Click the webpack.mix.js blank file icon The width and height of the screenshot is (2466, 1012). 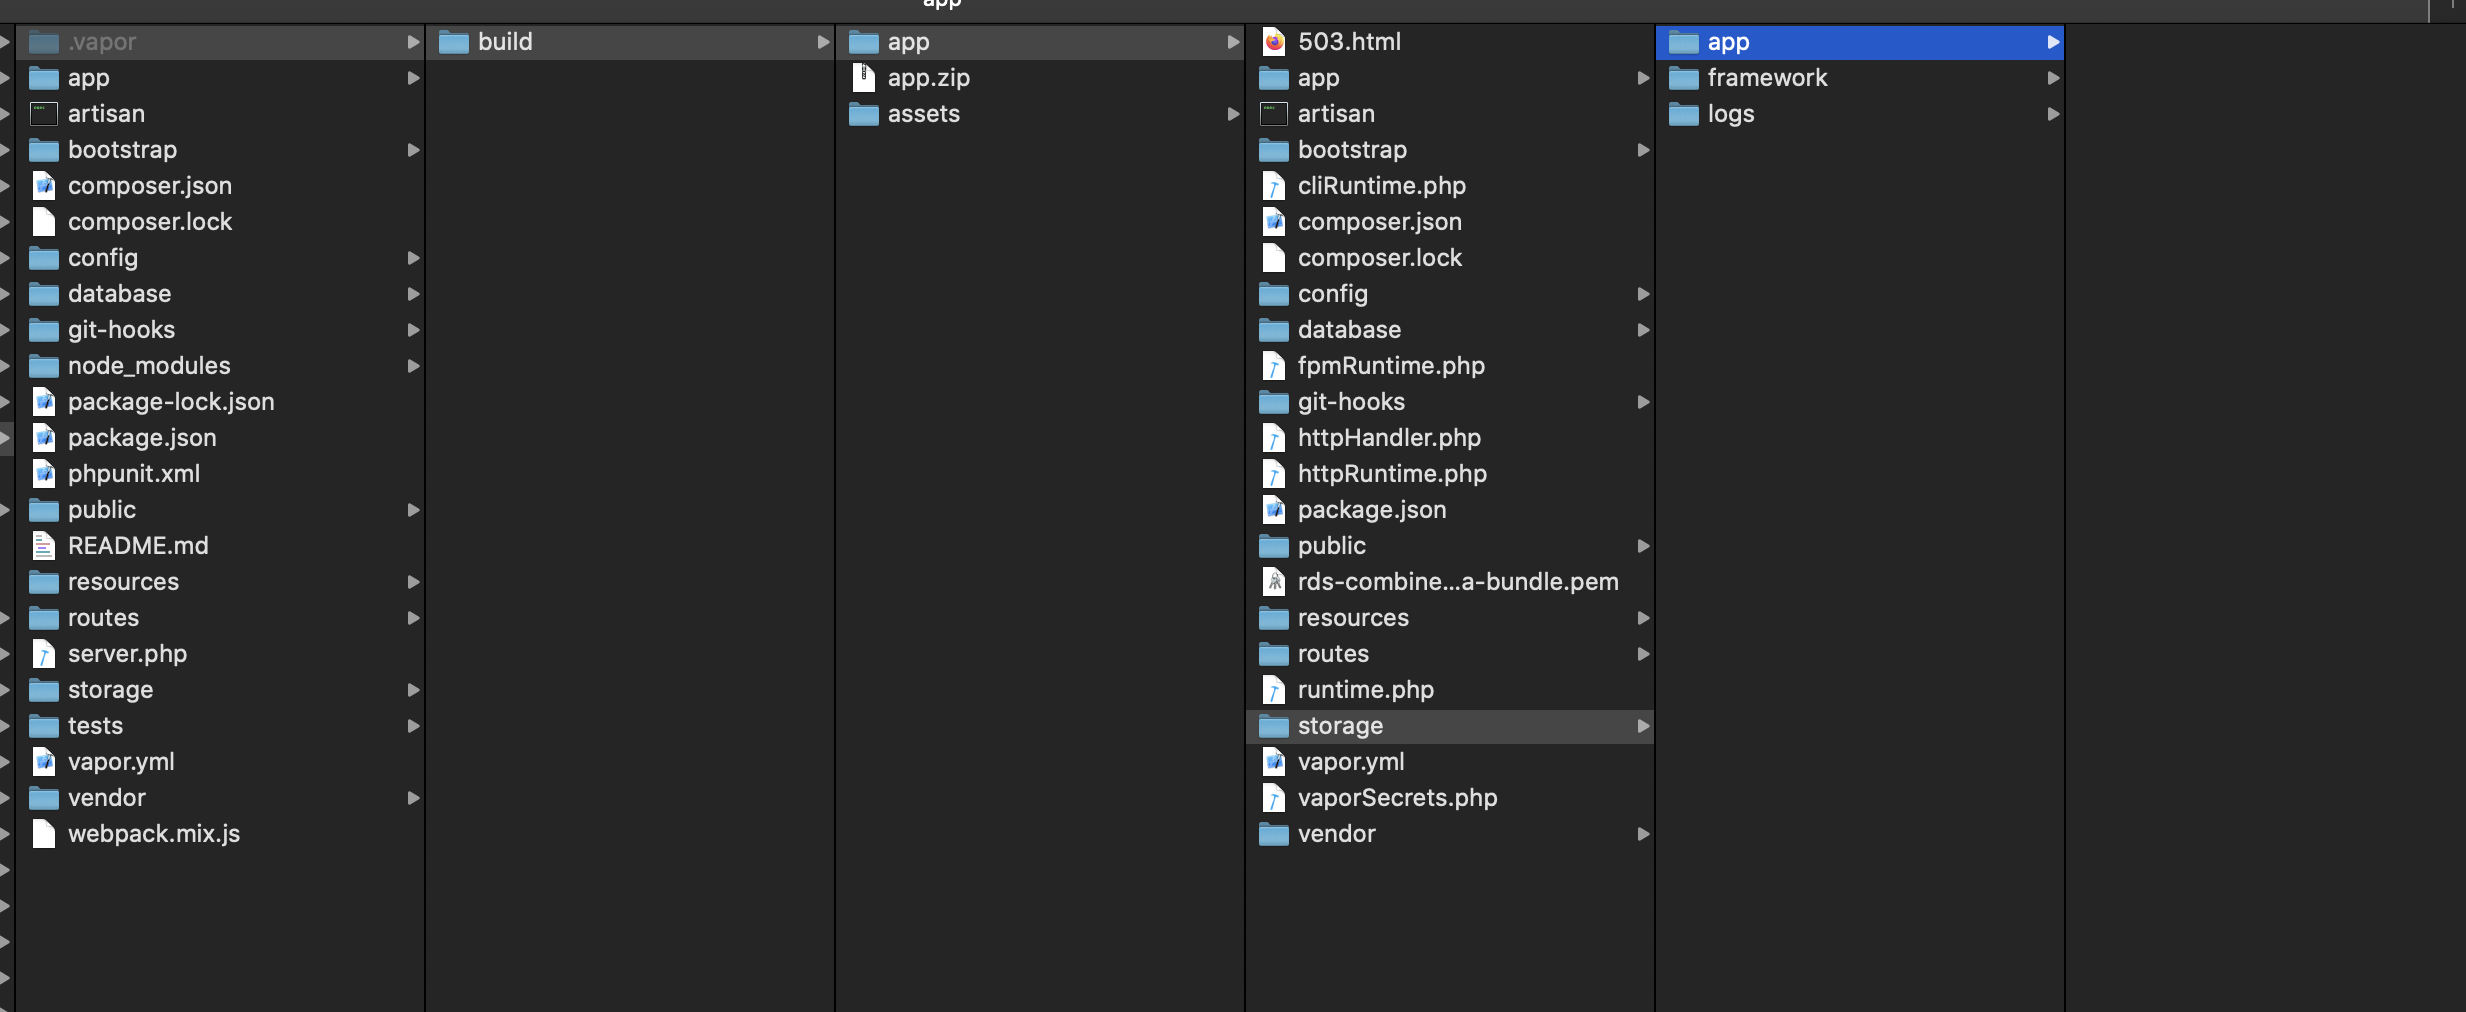tap(44, 834)
